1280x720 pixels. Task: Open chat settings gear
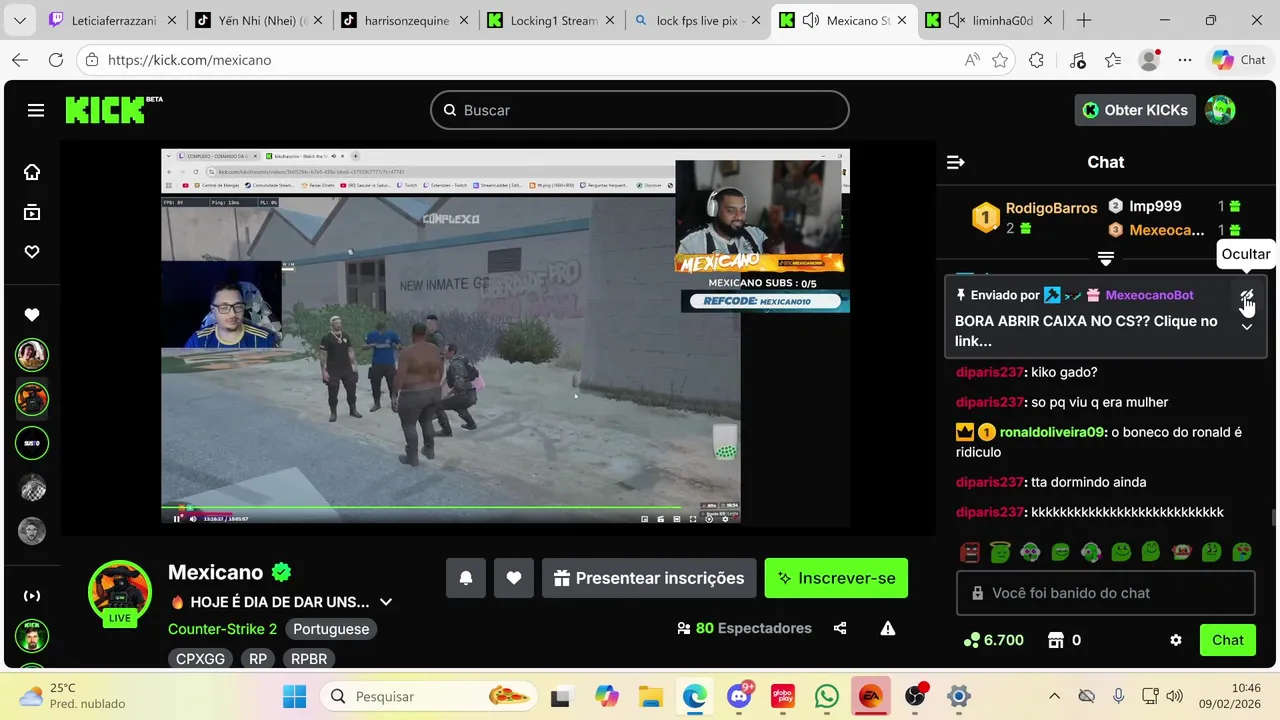click(1176, 640)
